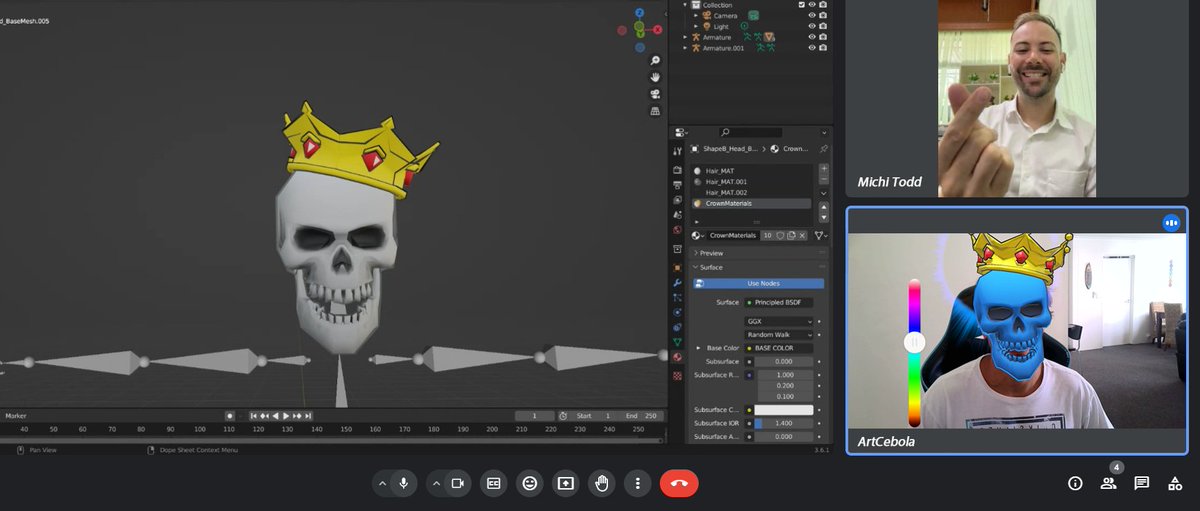Expand the Camera item in outliner
The width and height of the screenshot is (1200, 511).
pyautogui.click(x=697, y=16)
